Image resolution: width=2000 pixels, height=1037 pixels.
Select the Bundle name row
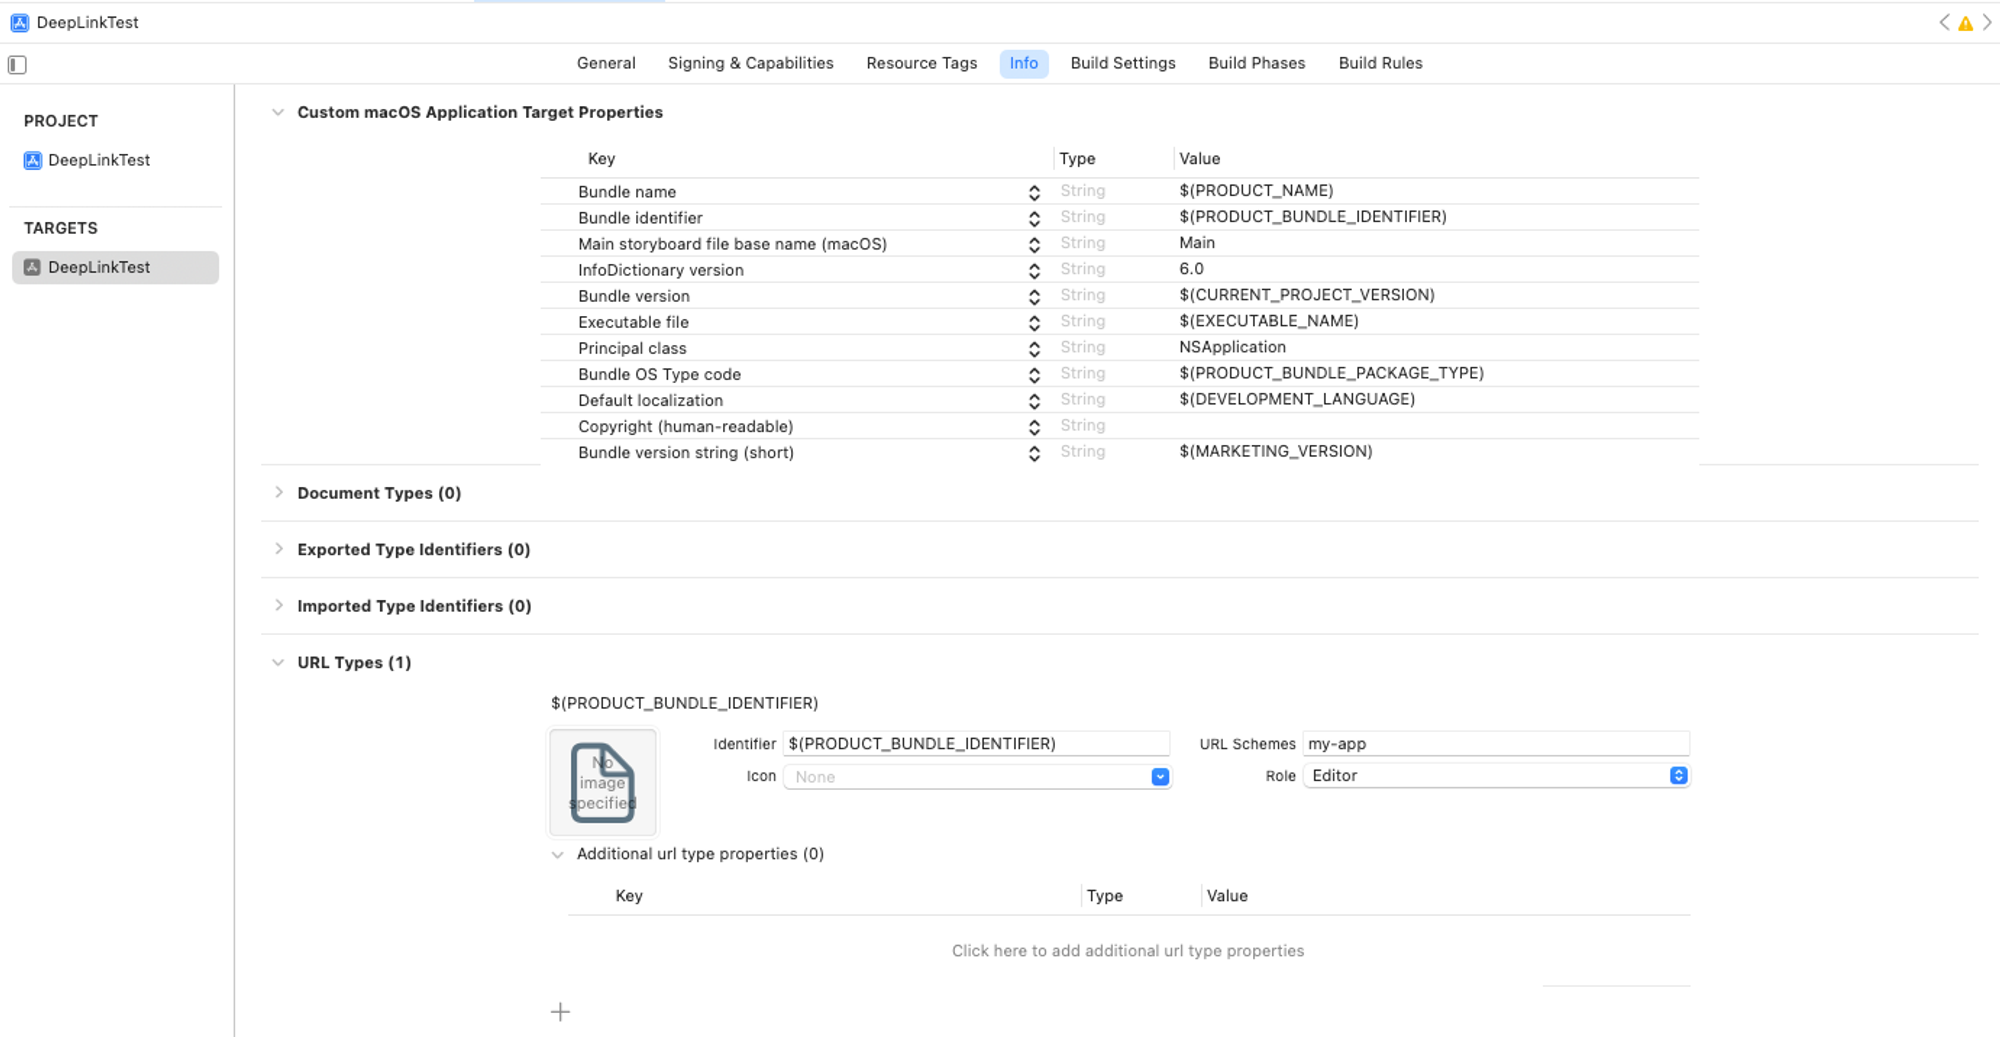1119,191
